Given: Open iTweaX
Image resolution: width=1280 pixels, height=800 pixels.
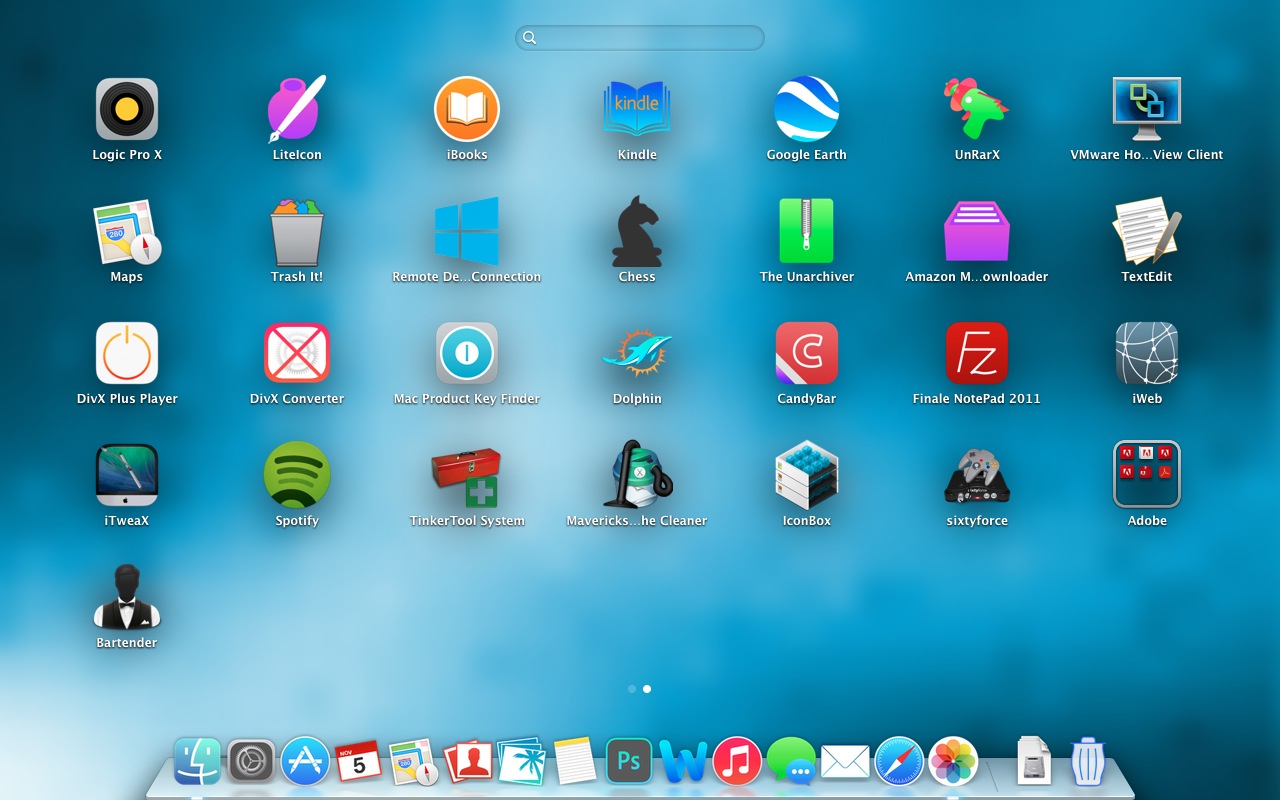Looking at the screenshot, I should point(127,475).
